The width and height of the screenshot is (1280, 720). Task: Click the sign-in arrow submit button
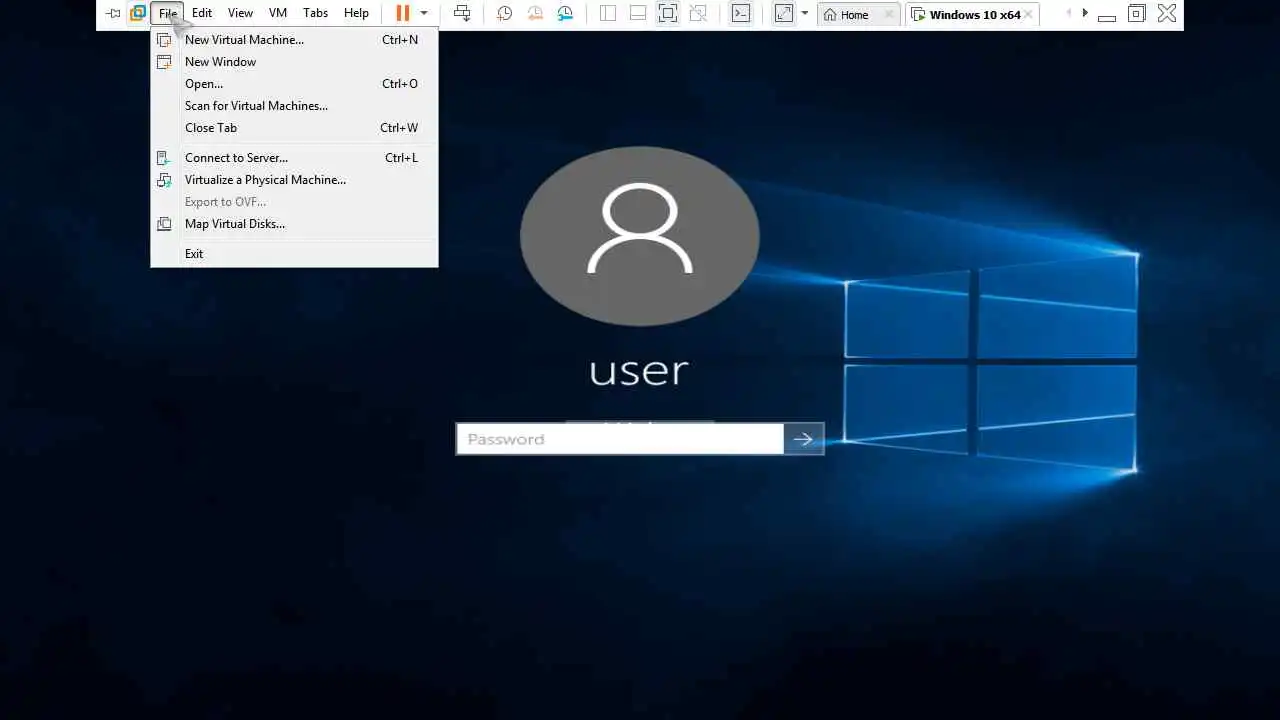pos(803,439)
